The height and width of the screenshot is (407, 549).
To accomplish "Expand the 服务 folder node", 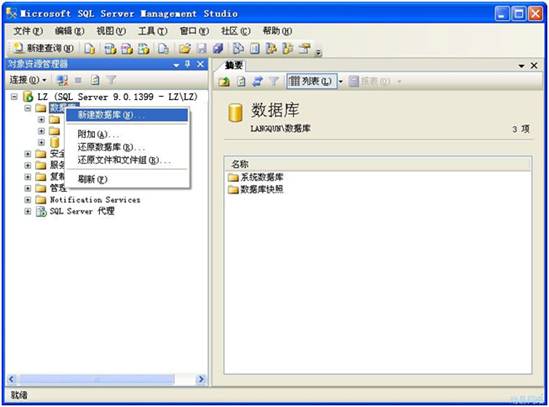I will (28, 166).
